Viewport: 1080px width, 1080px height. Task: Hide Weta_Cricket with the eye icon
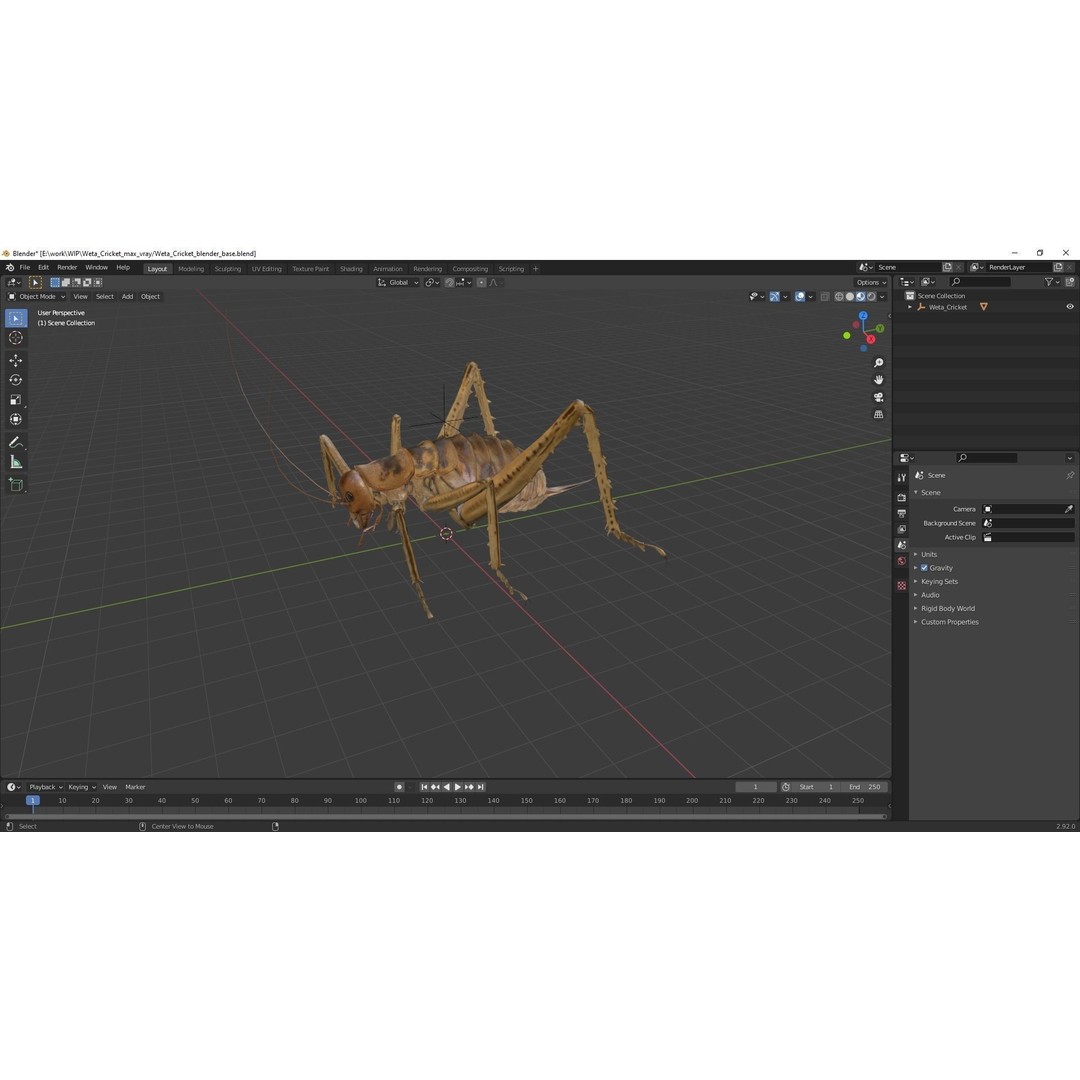point(1070,307)
